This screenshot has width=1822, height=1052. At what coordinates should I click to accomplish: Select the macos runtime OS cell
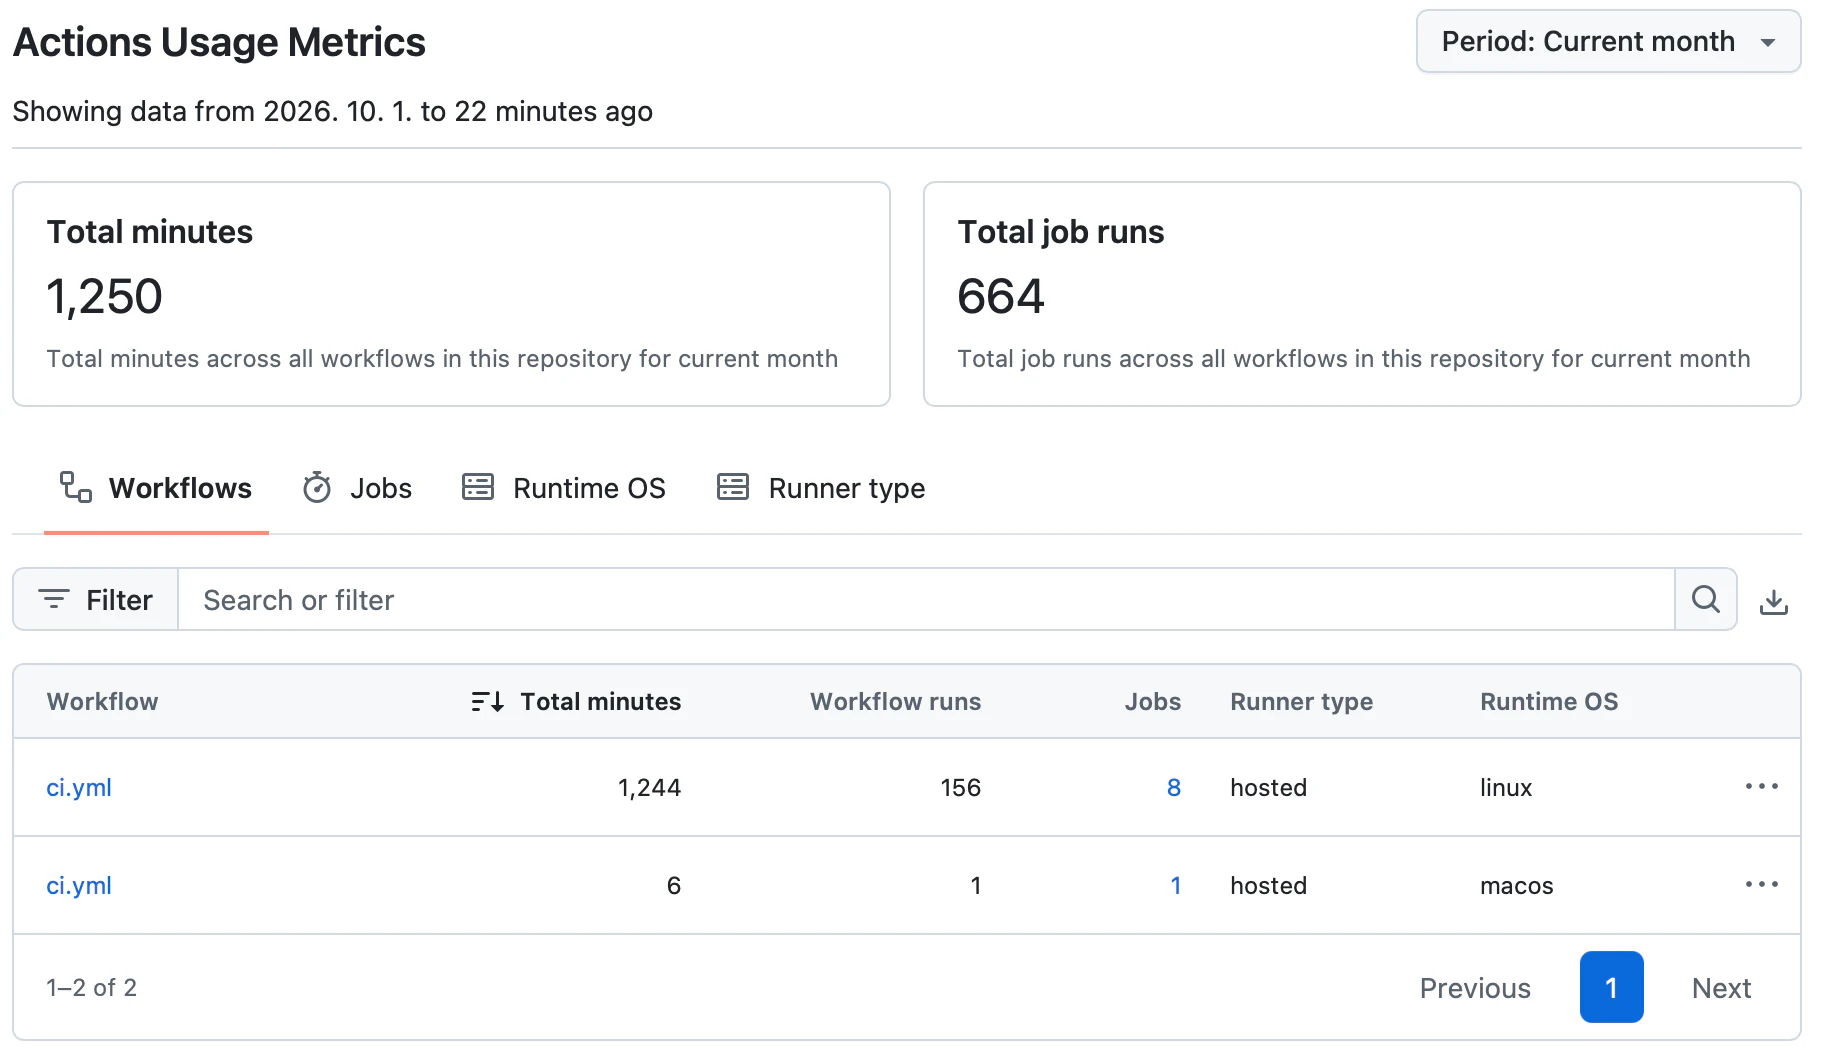tap(1516, 886)
